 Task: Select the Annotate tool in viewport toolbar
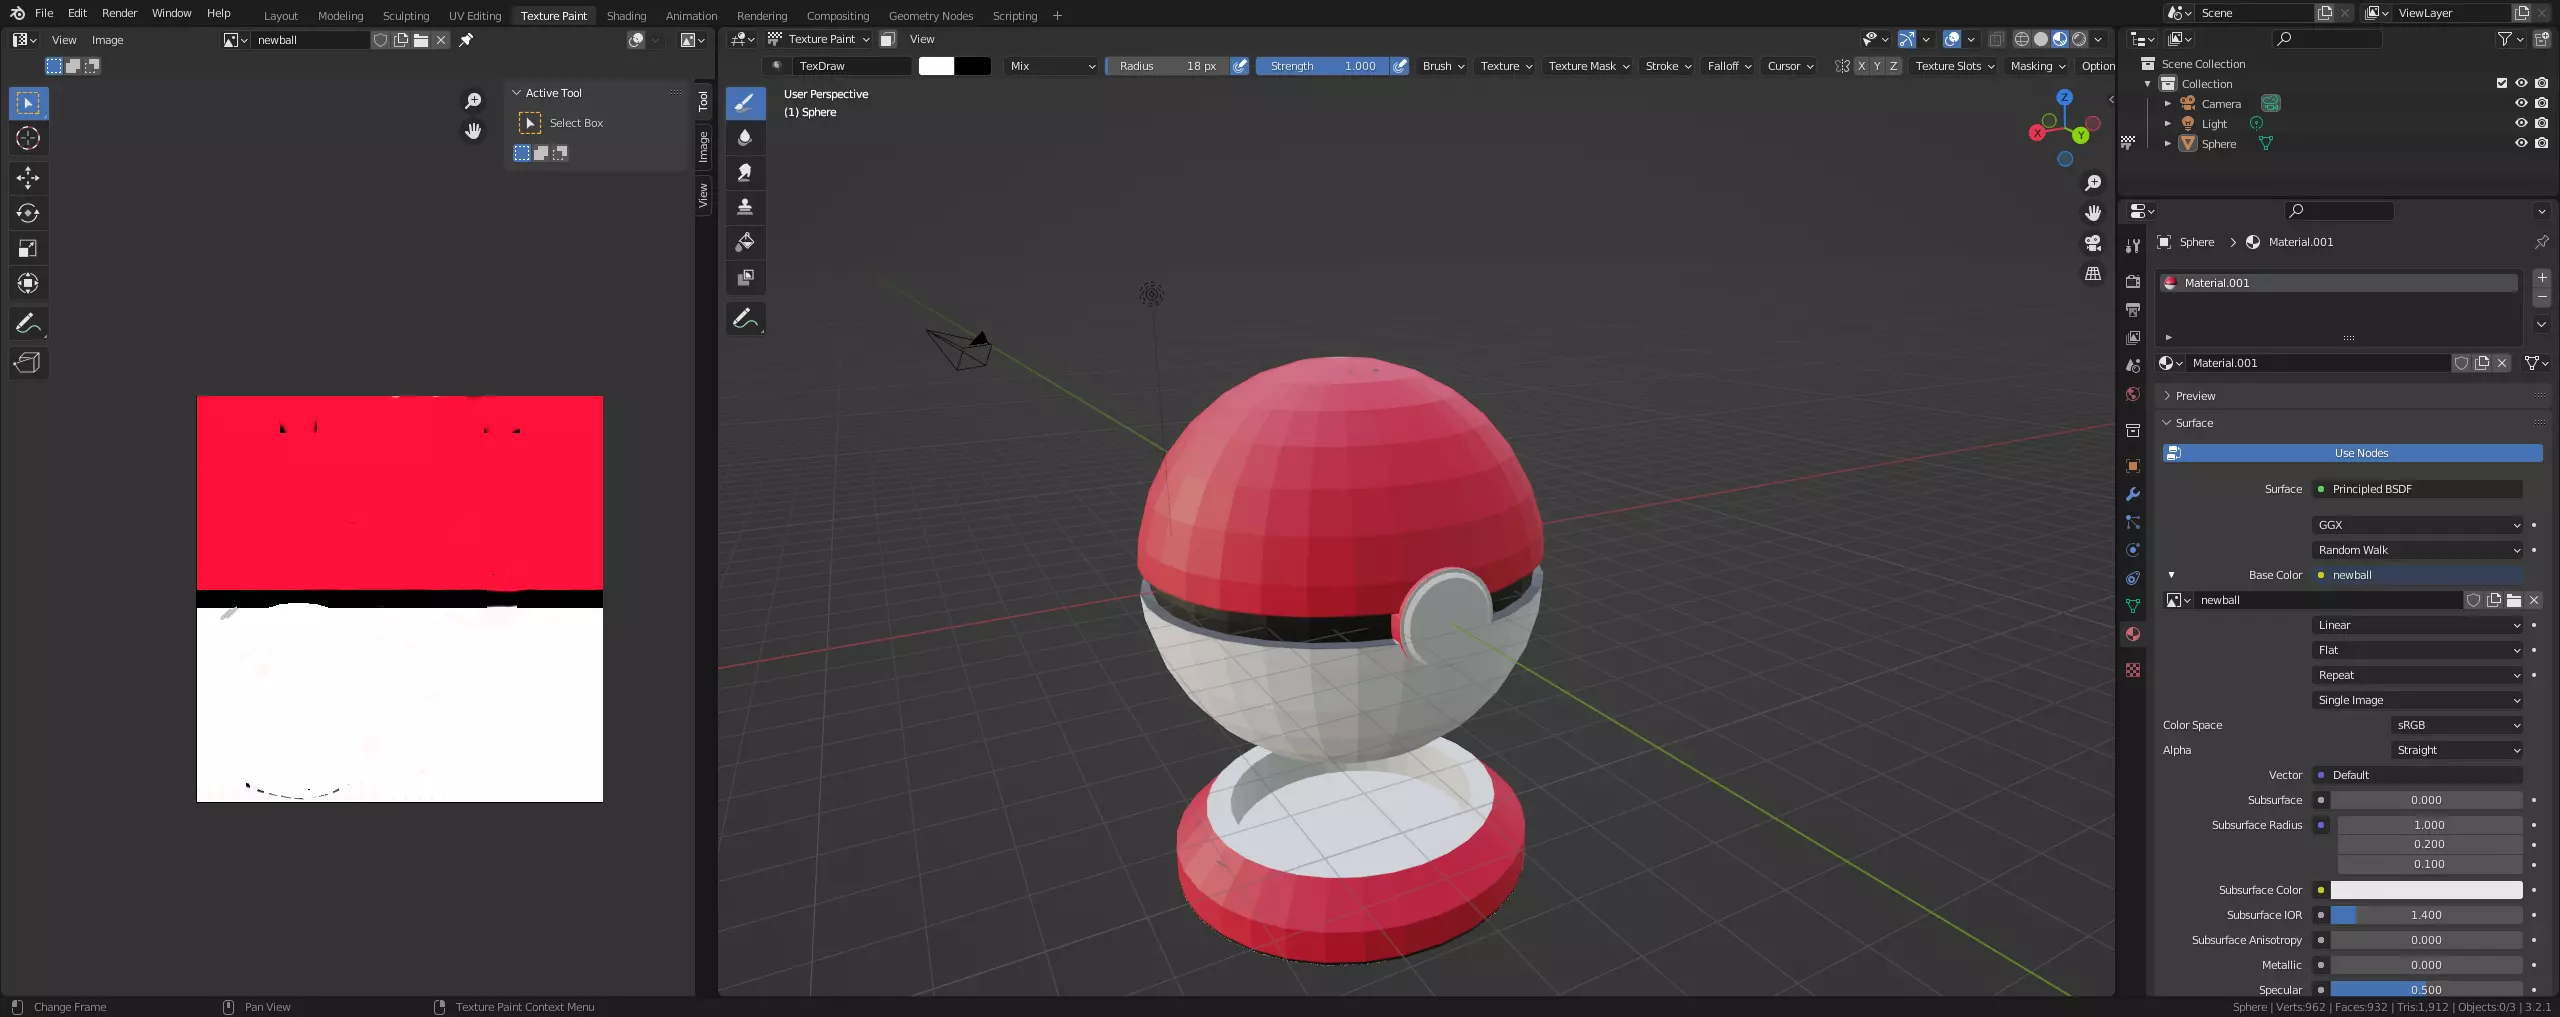(745, 319)
